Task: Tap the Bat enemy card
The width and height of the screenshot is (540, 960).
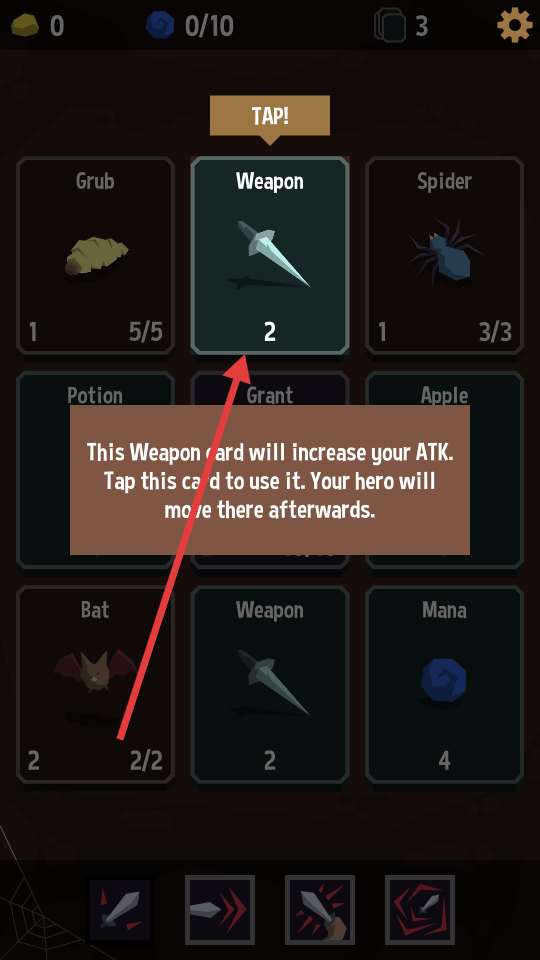Action: [x=95, y=684]
